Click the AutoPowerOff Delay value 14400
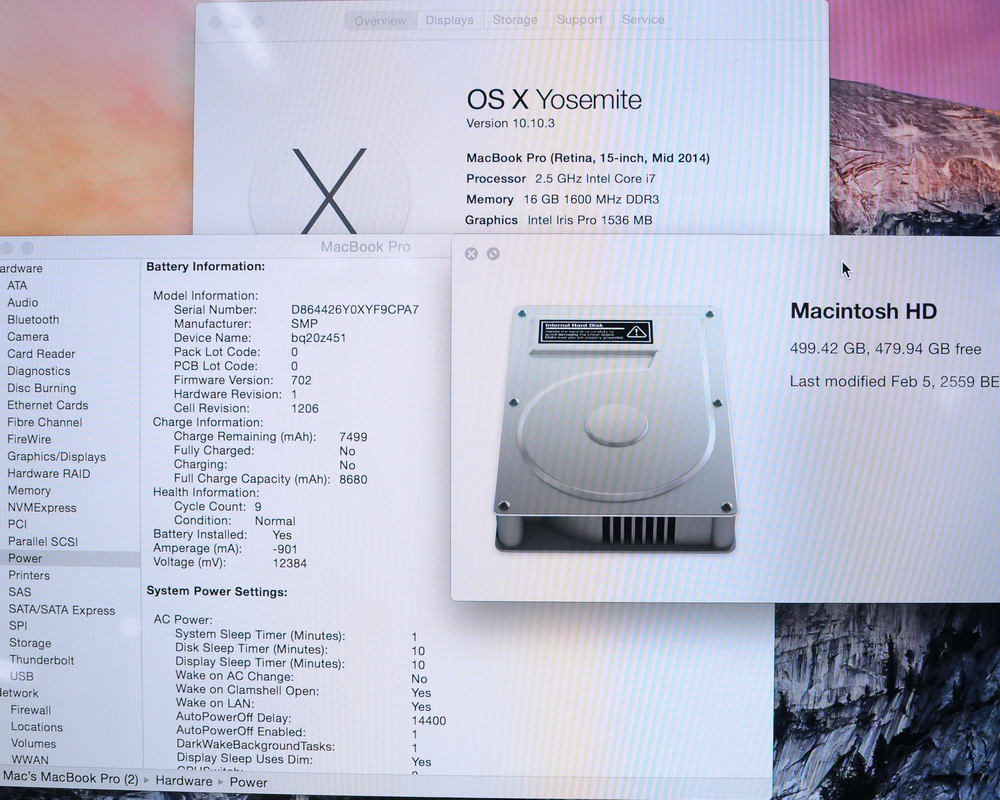Image resolution: width=1000 pixels, height=800 pixels. click(x=429, y=721)
